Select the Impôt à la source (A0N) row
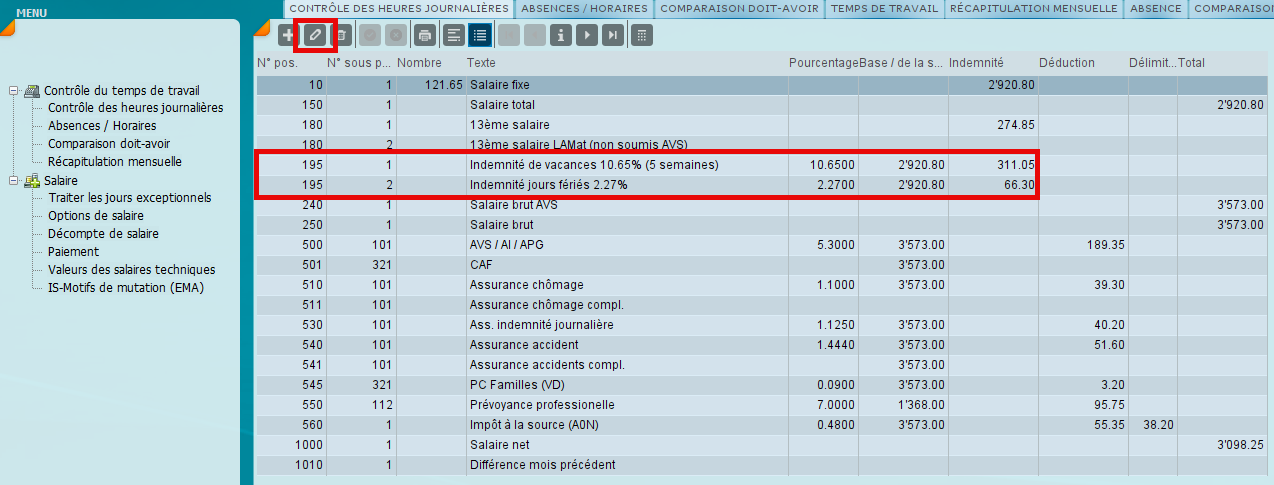Image resolution: width=1274 pixels, height=485 pixels. click(x=762, y=425)
